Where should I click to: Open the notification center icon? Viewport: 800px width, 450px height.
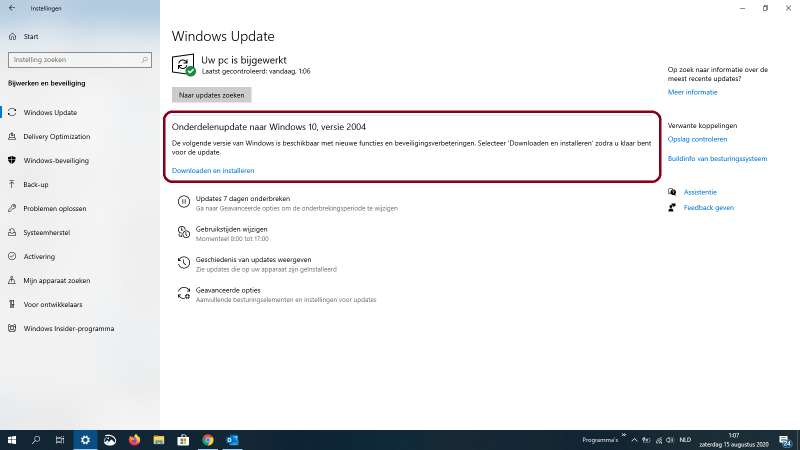click(x=785, y=440)
